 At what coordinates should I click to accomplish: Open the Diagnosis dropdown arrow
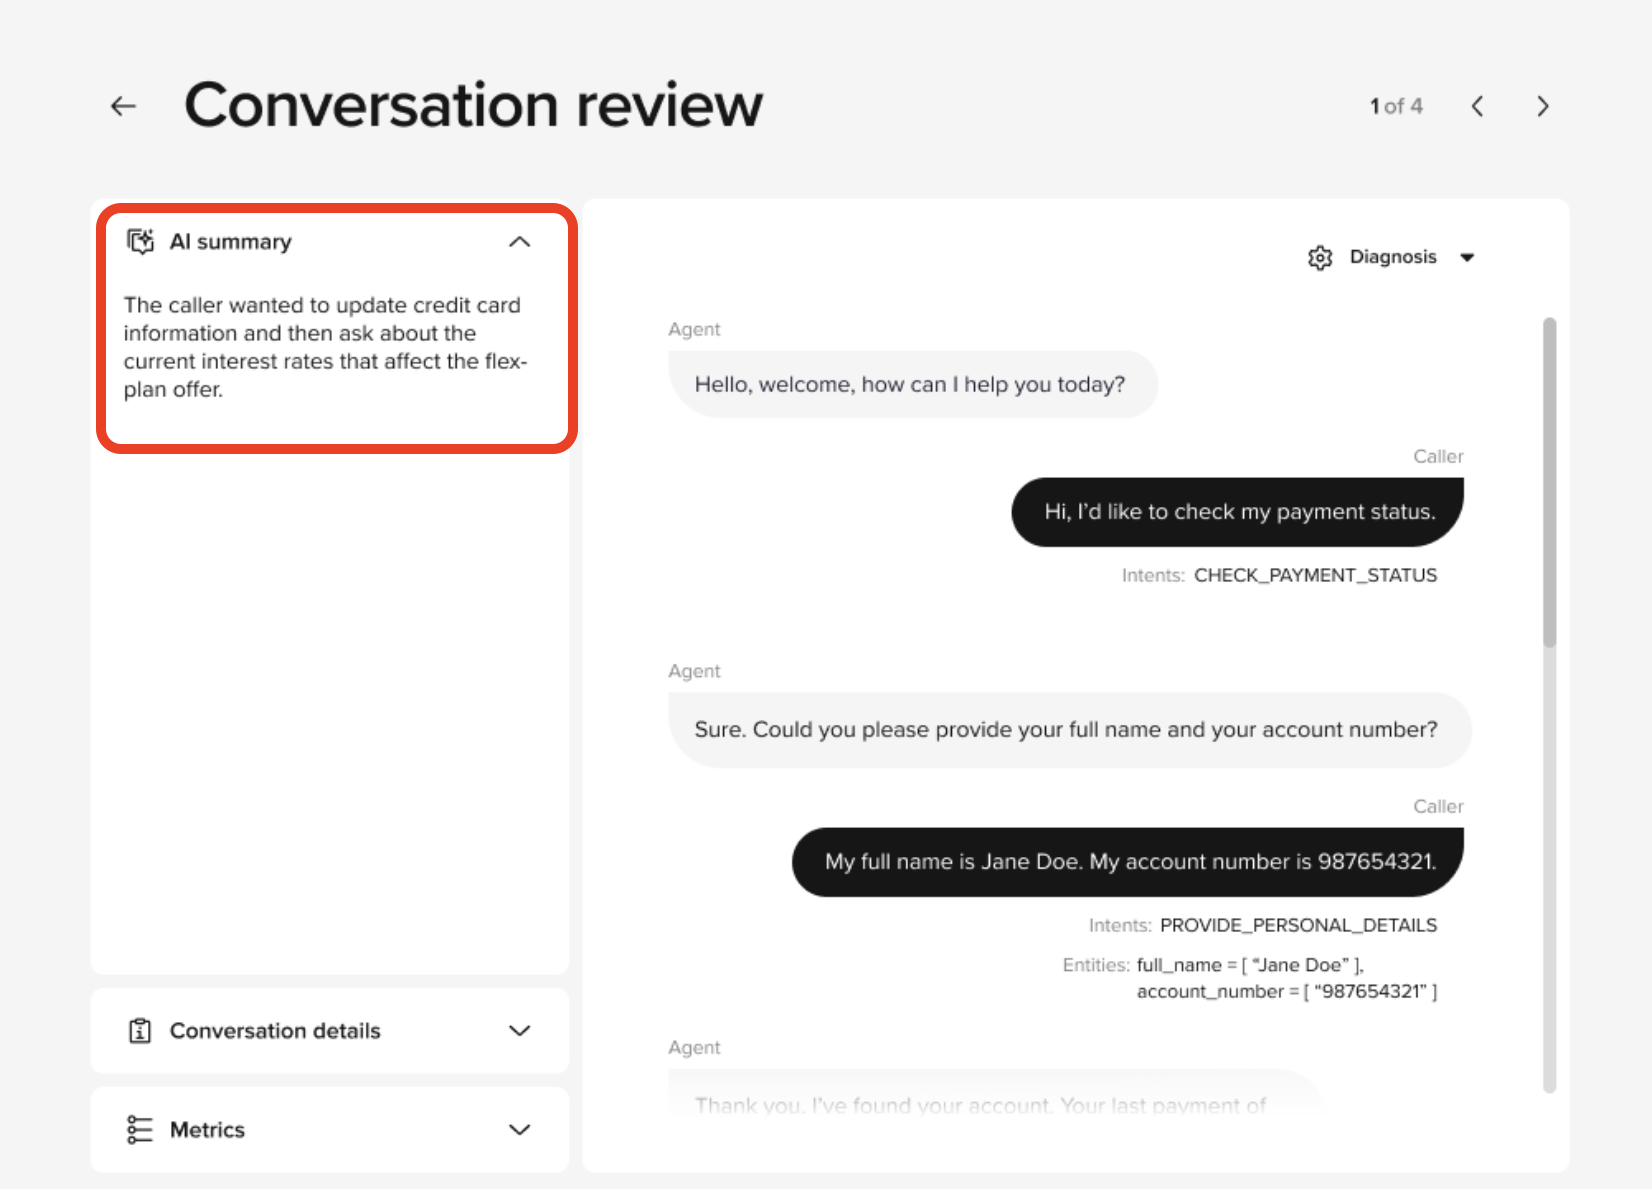point(1468,257)
